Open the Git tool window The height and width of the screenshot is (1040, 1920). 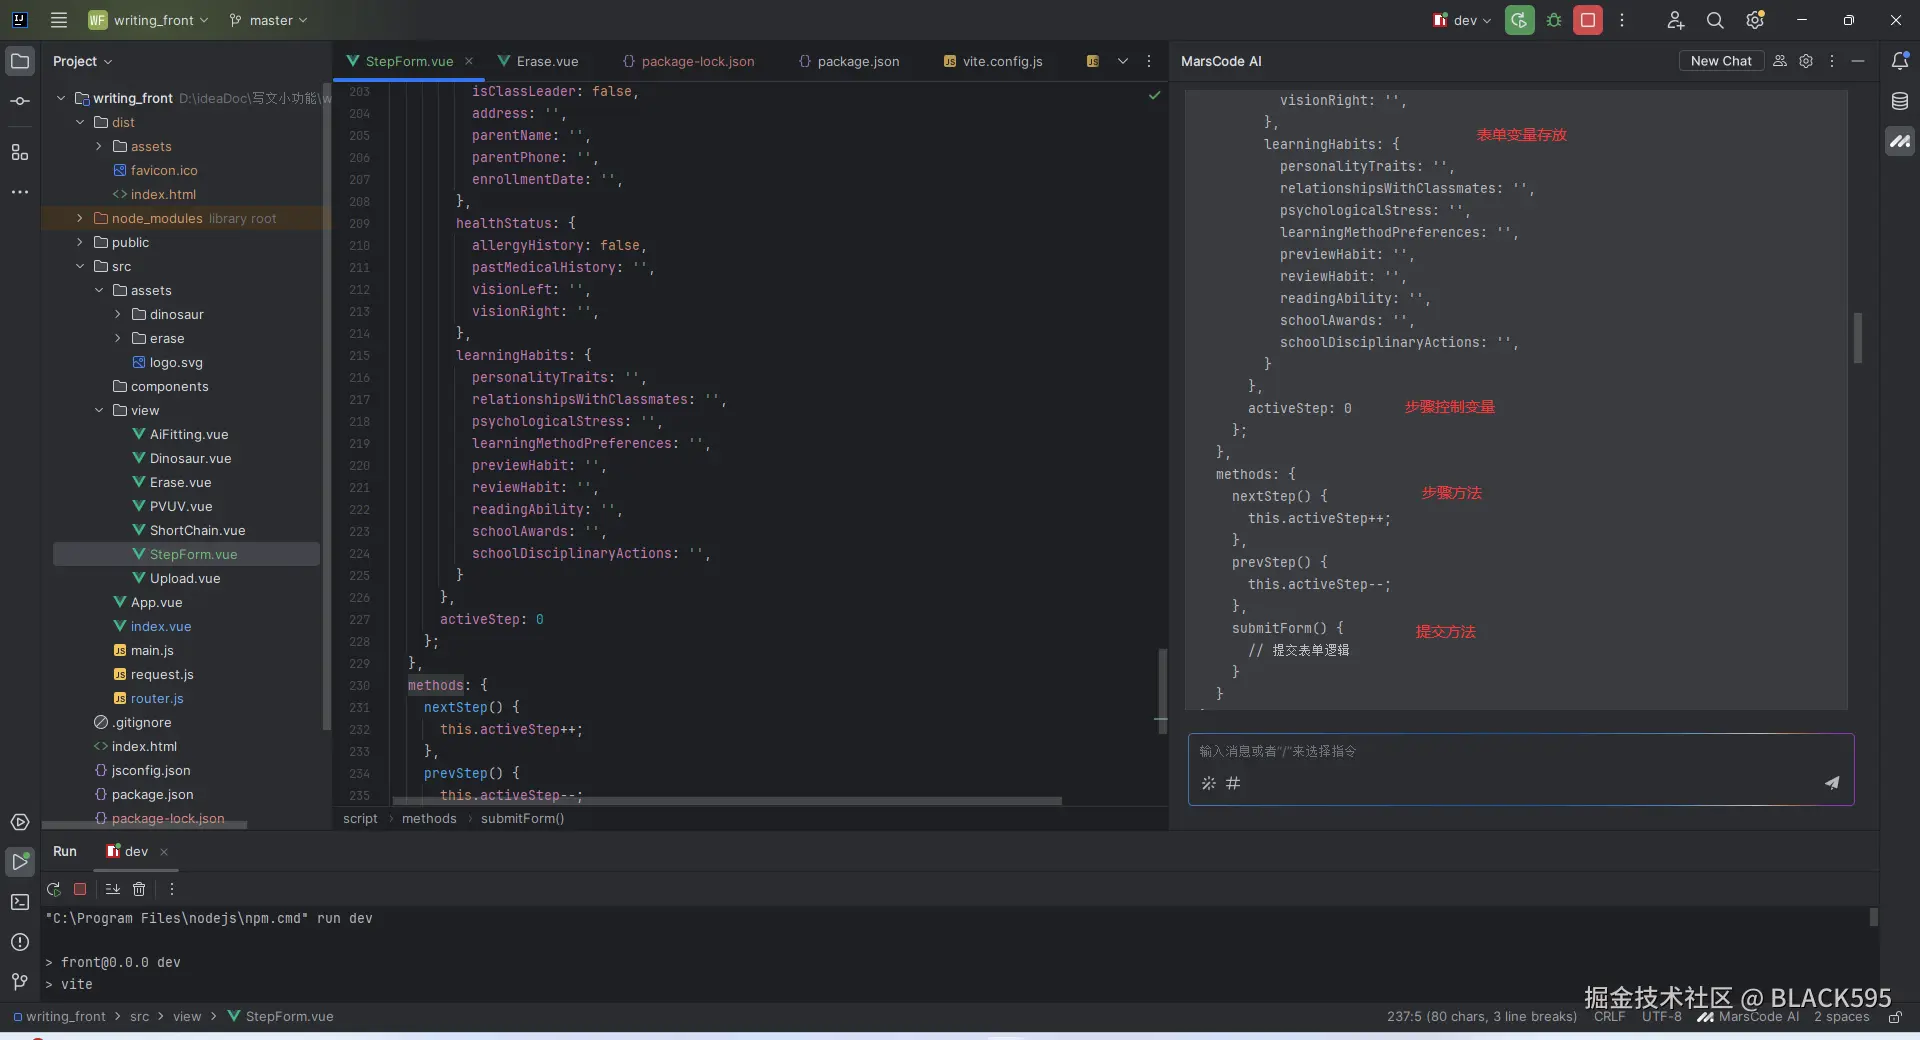pyautogui.click(x=20, y=982)
